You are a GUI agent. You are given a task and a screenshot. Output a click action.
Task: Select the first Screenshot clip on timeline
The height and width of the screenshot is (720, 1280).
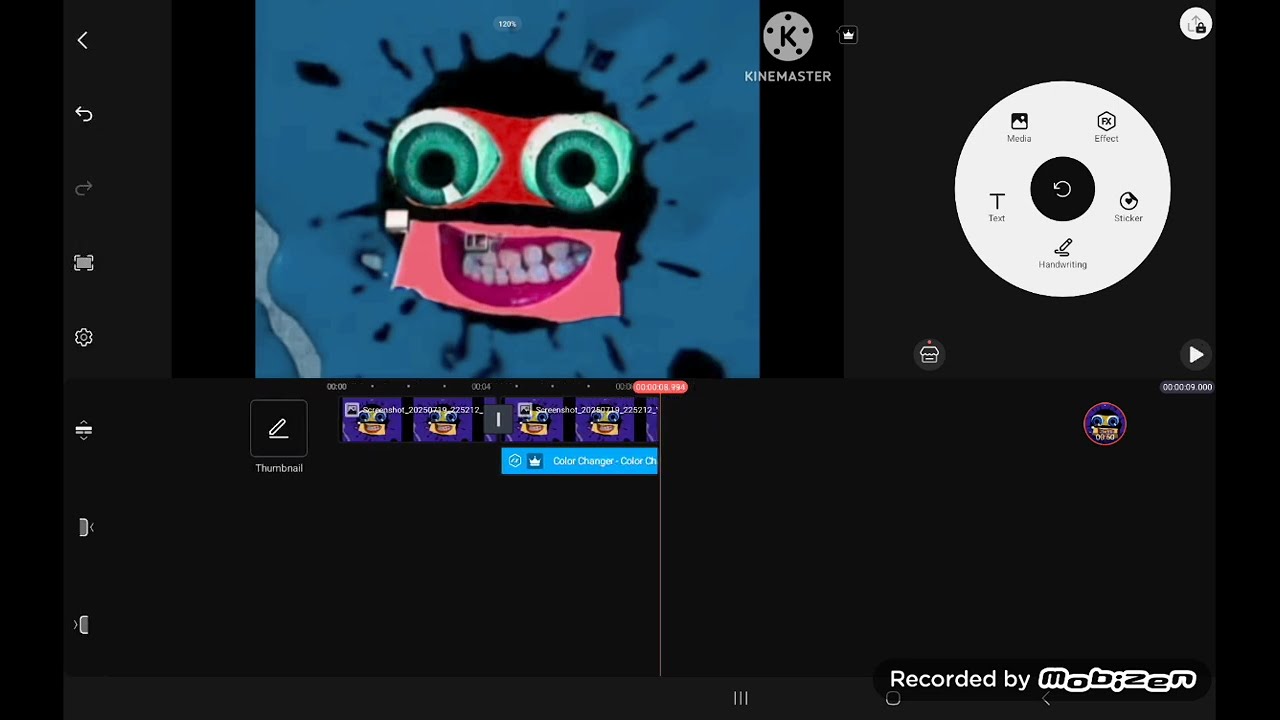click(x=412, y=421)
